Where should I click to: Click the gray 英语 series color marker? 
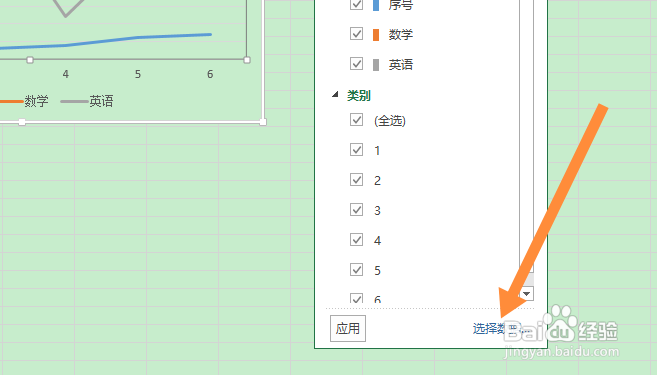tap(376, 65)
